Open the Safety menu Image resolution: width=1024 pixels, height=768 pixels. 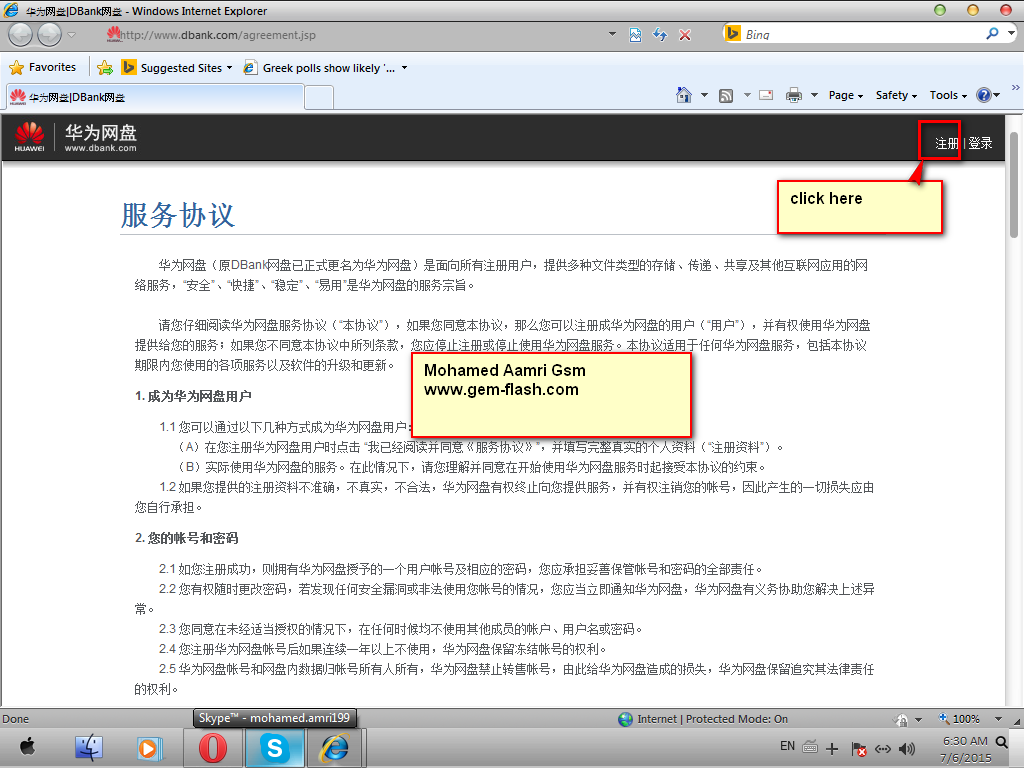pyautogui.click(x=896, y=95)
